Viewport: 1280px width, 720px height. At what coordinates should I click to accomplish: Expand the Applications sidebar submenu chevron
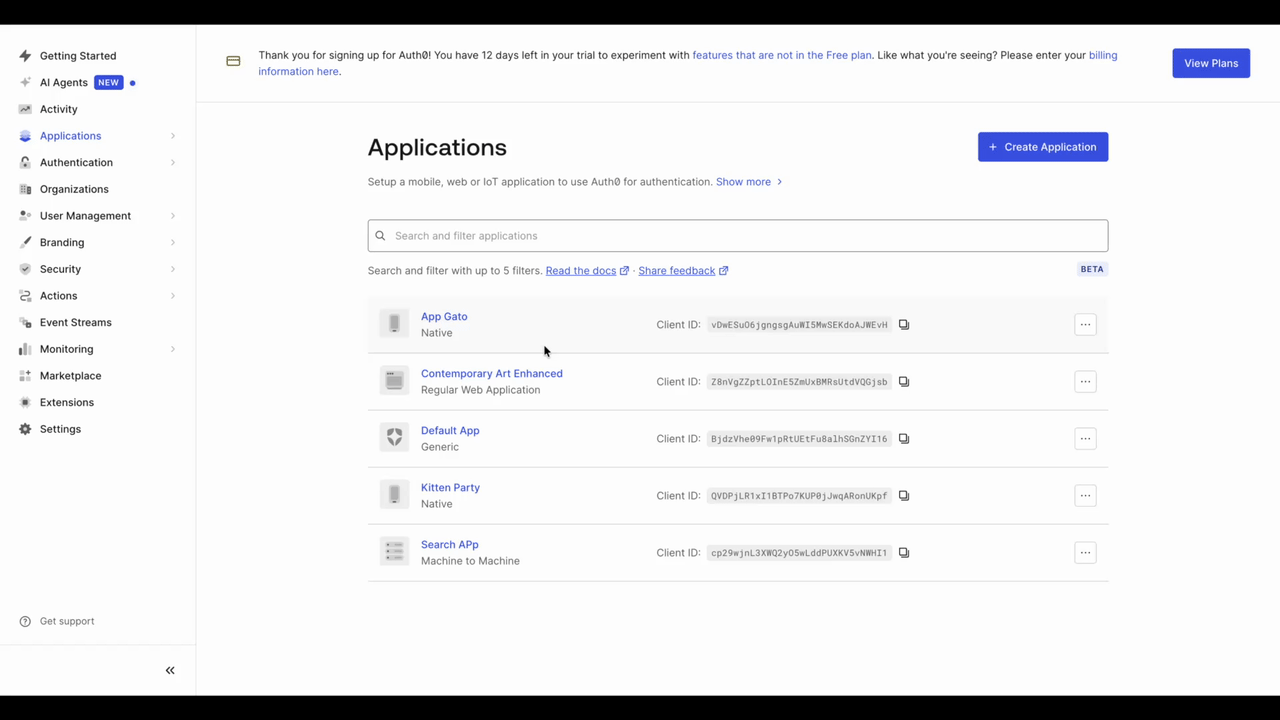[173, 136]
